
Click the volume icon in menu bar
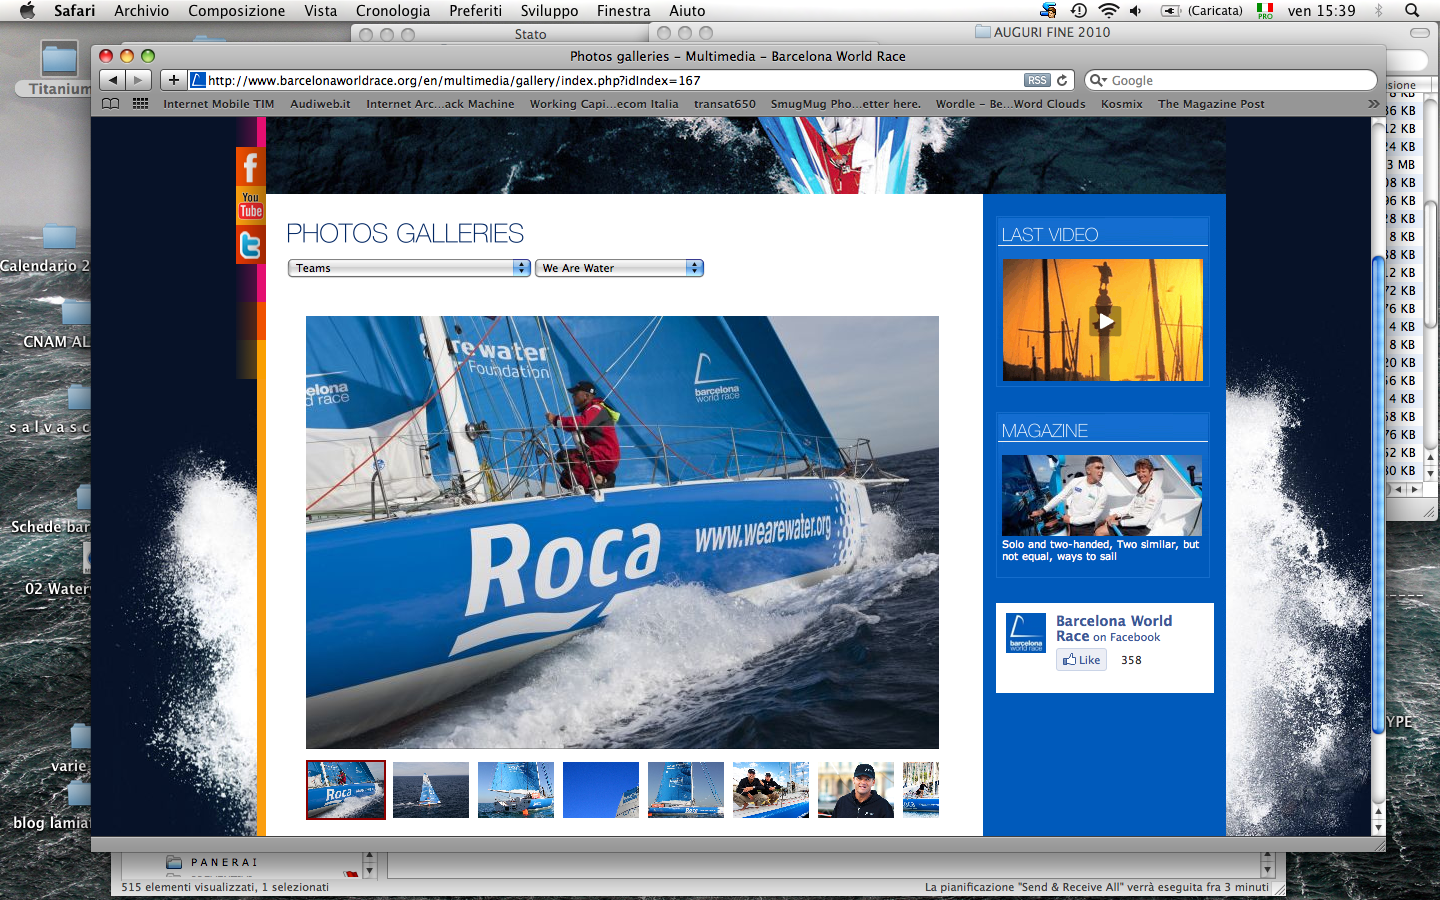tap(1136, 10)
